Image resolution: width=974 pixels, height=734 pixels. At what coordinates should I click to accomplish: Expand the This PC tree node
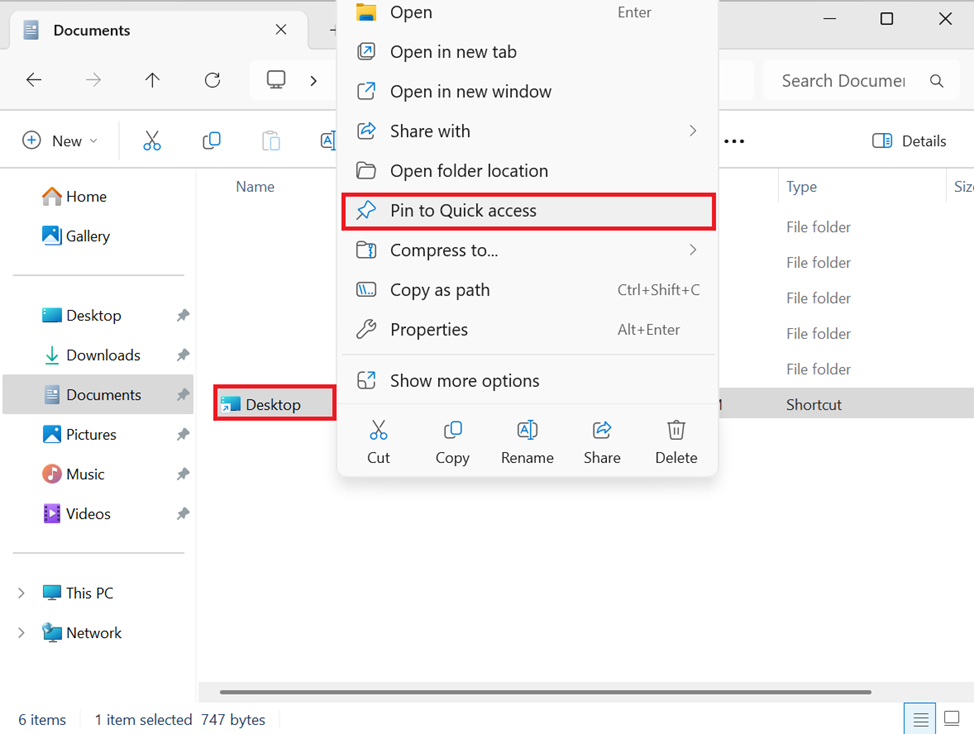(x=21, y=593)
